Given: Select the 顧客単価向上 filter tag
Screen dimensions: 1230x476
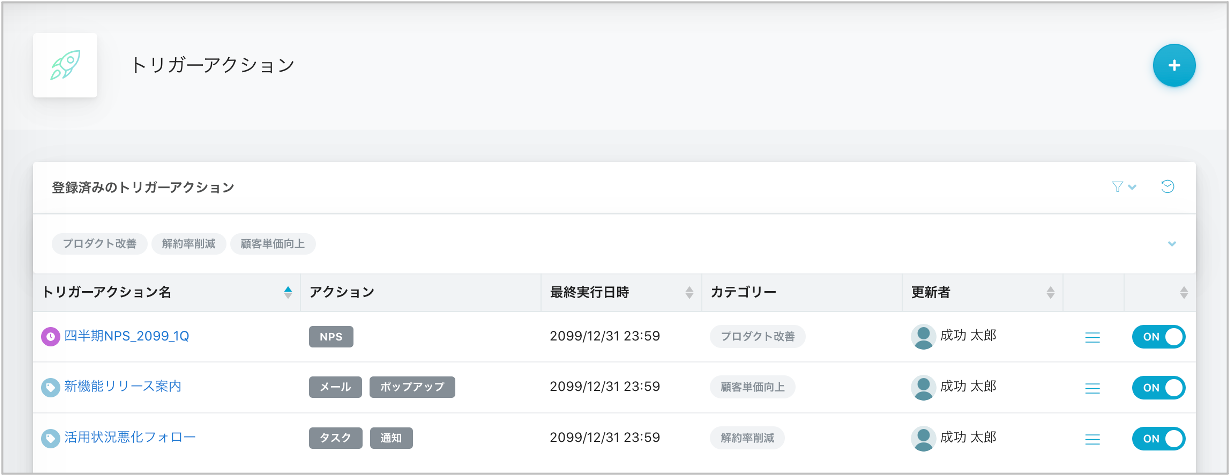Looking at the screenshot, I should 273,244.
